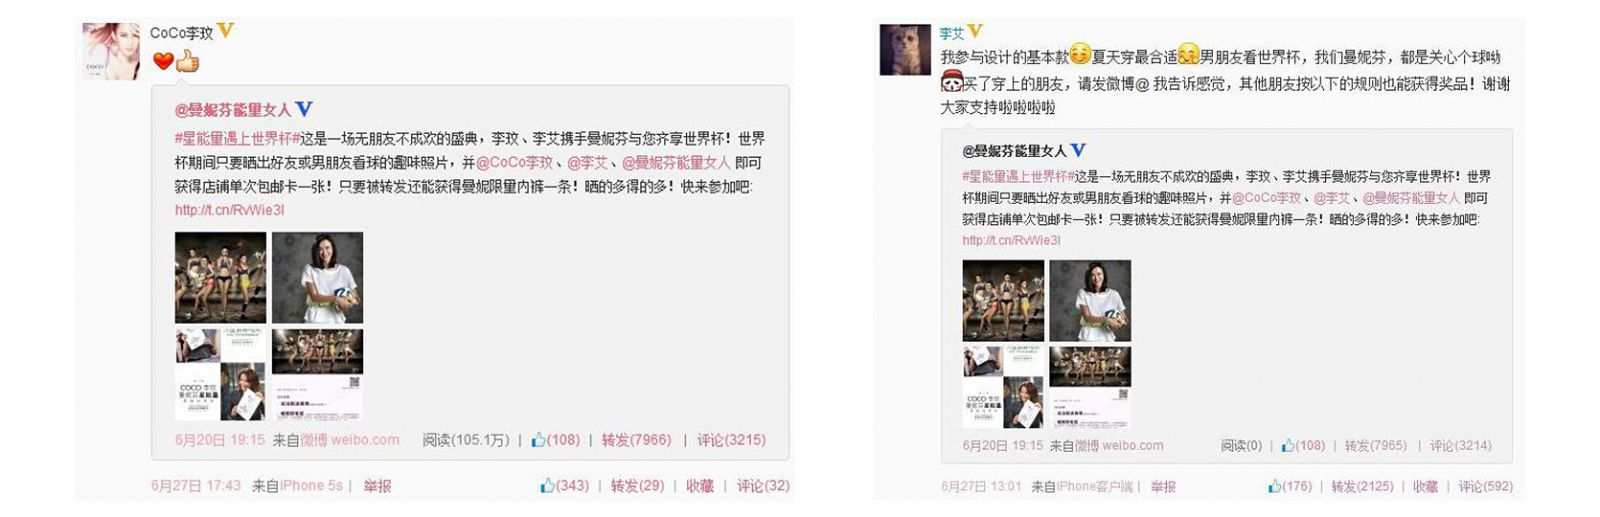Image resolution: width=1600 pixels, height=517 pixels.
Task: Click thumbs-up (108) in left quoted post
Action: pyautogui.click(x=556, y=439)
